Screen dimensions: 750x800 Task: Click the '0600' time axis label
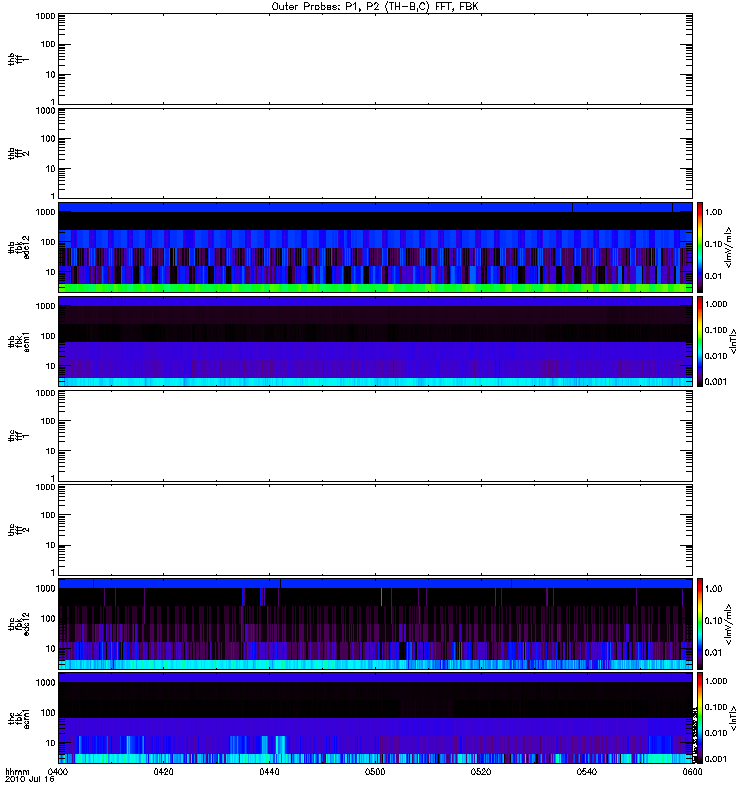692,771
